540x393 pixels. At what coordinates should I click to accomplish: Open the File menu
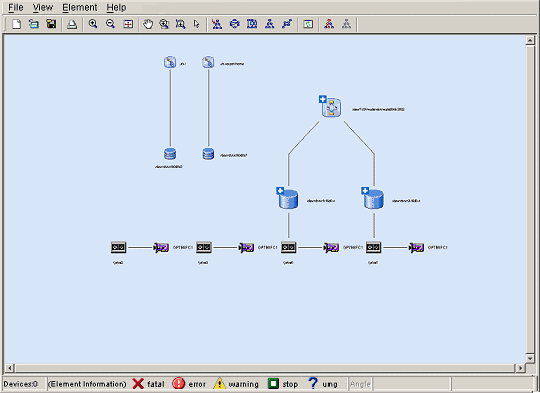pyautogui.click(x=16, y=7)
